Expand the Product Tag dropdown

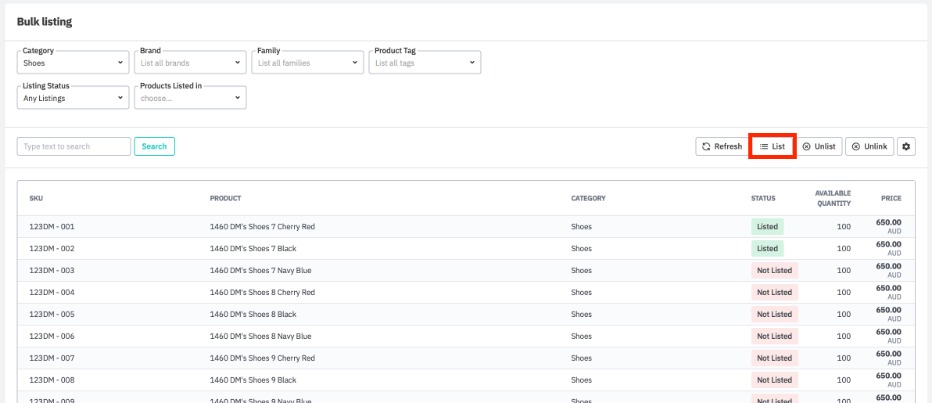[x=424, y=63]
